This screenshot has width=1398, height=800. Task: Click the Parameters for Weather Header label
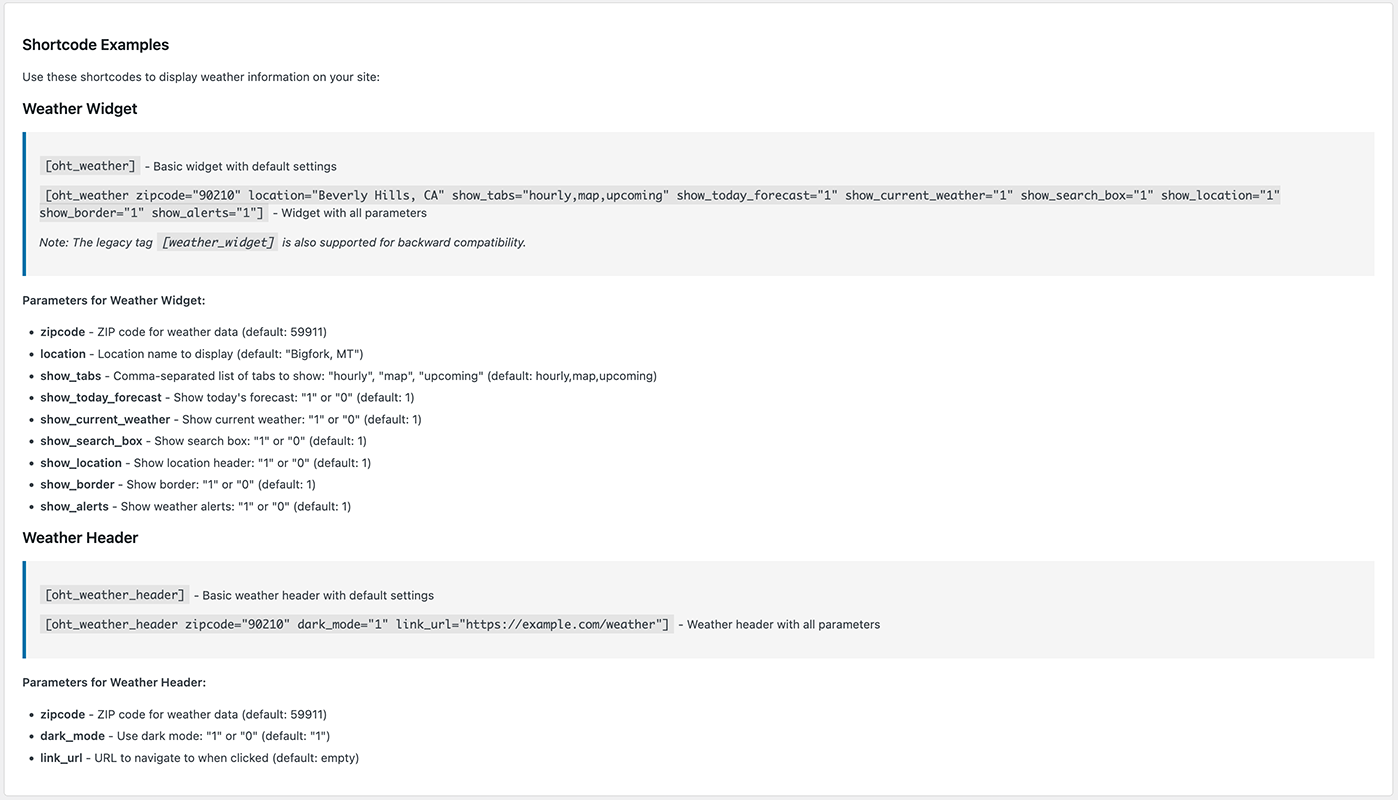tap(114, 683)
